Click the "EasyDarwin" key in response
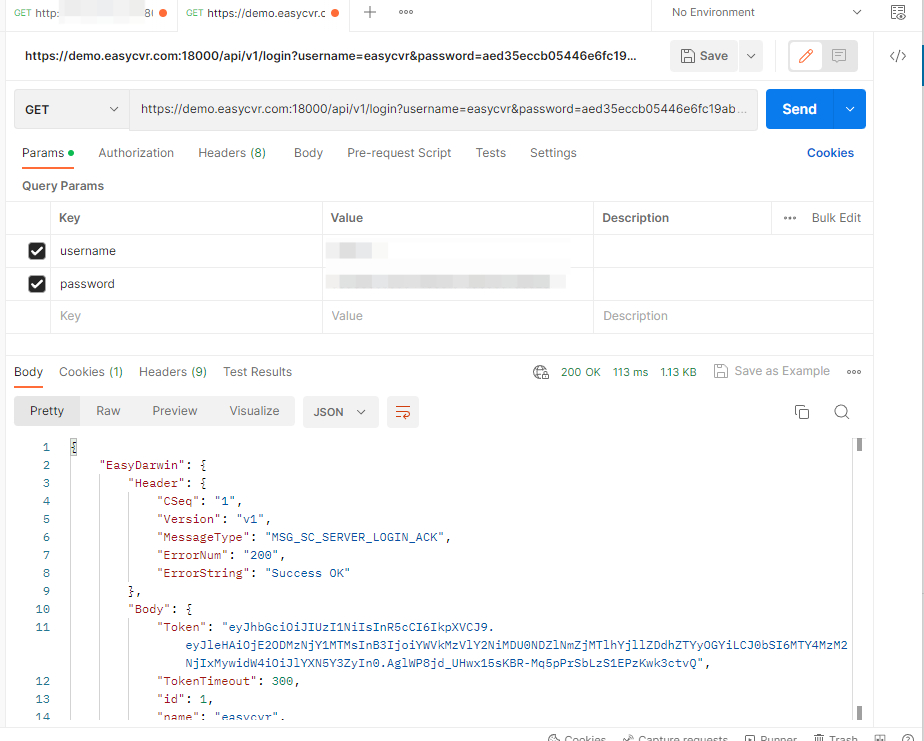 [x=142, y=465]
